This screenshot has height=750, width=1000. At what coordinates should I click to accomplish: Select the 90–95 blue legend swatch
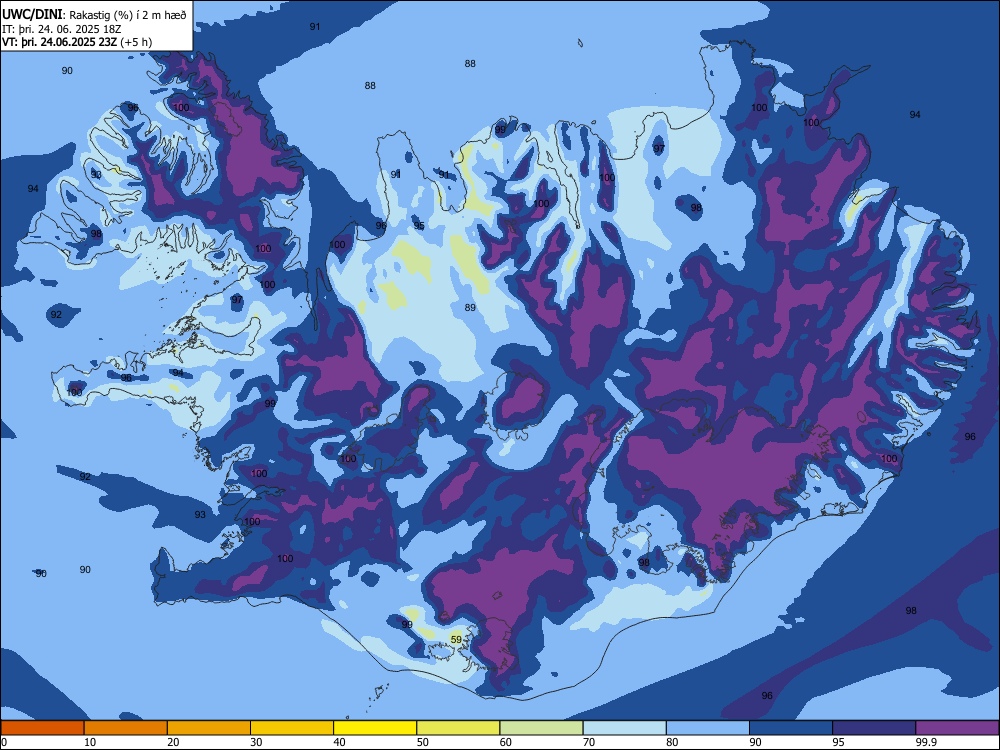791,728
